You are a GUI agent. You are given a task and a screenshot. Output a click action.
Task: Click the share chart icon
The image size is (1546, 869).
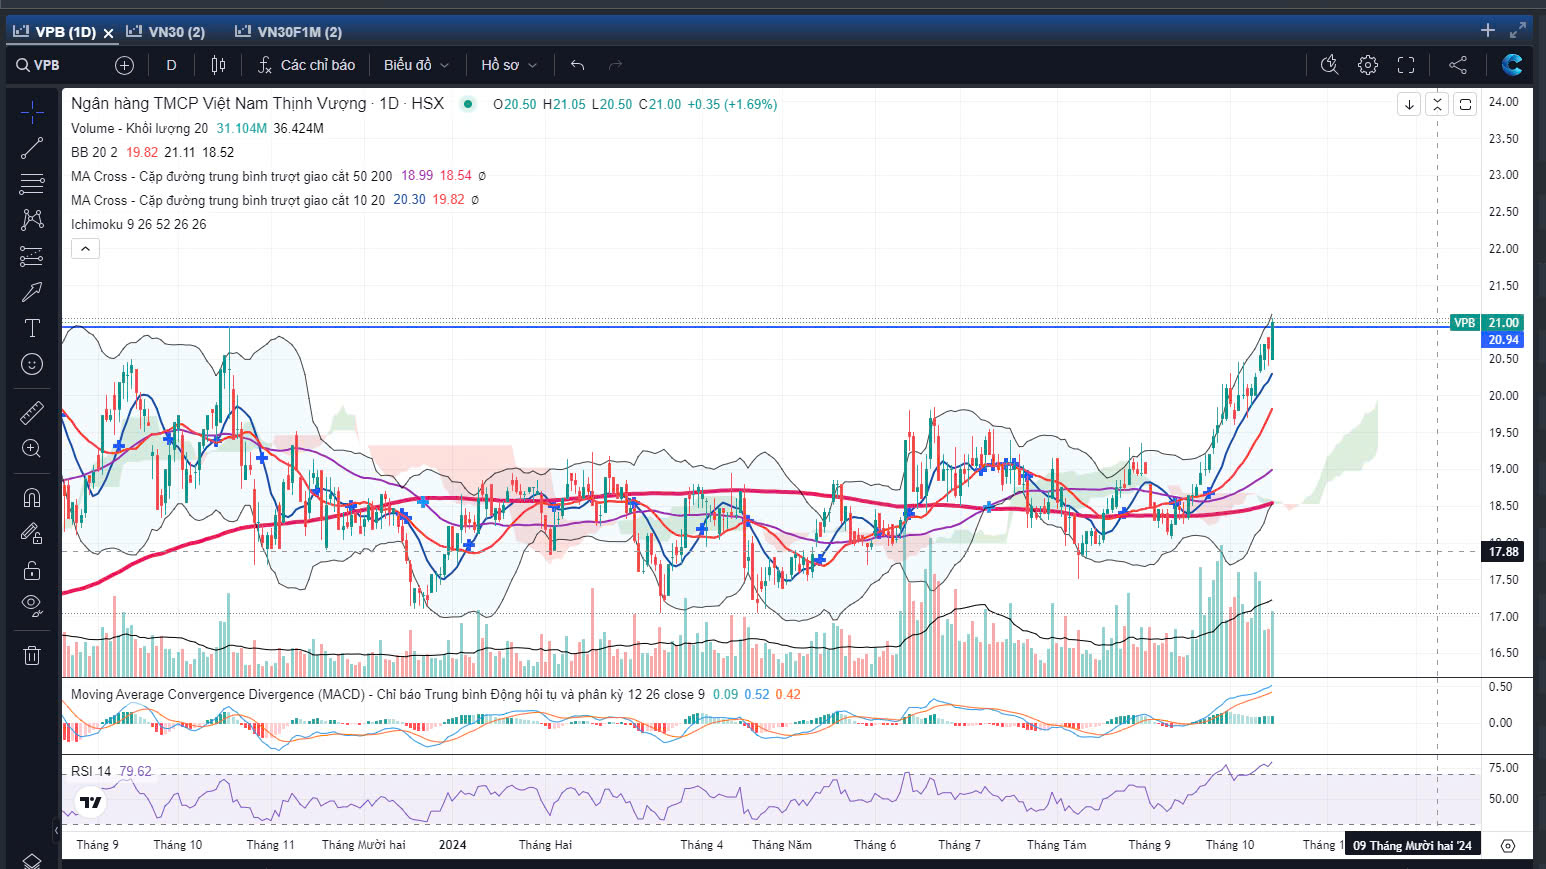click(x=1458, y=65)
